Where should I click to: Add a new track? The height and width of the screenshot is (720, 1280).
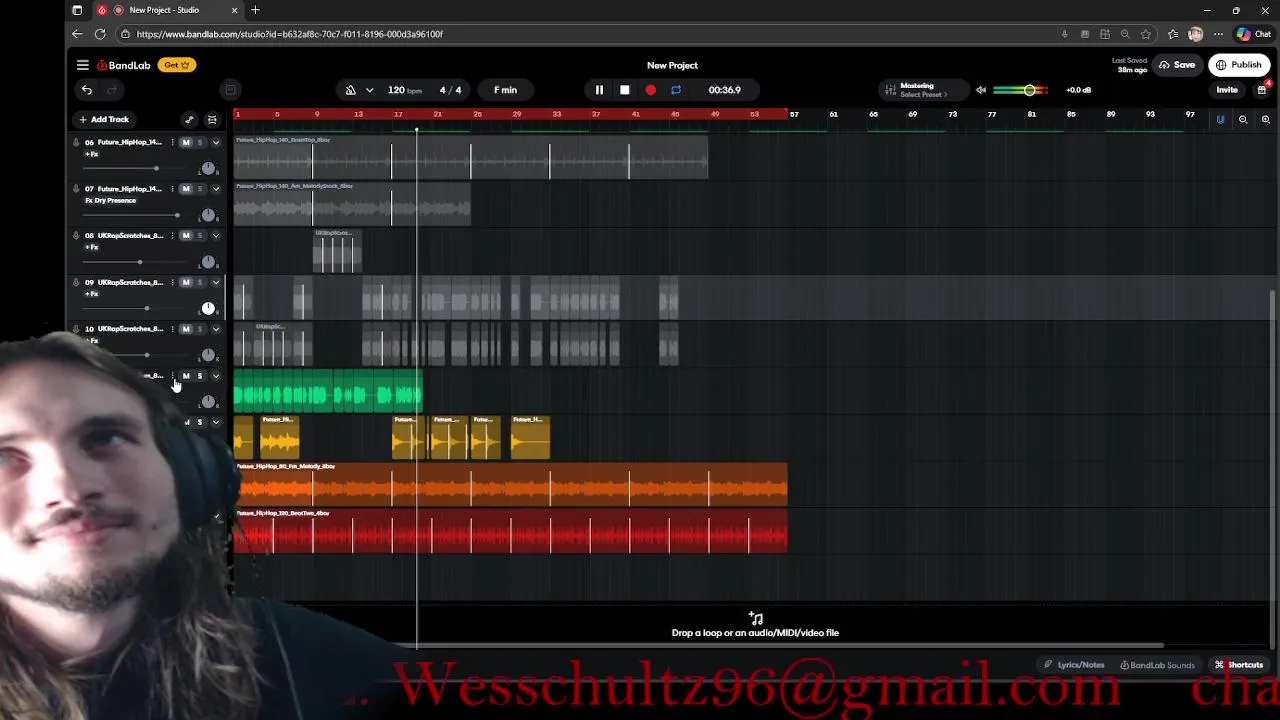[104, 119]
